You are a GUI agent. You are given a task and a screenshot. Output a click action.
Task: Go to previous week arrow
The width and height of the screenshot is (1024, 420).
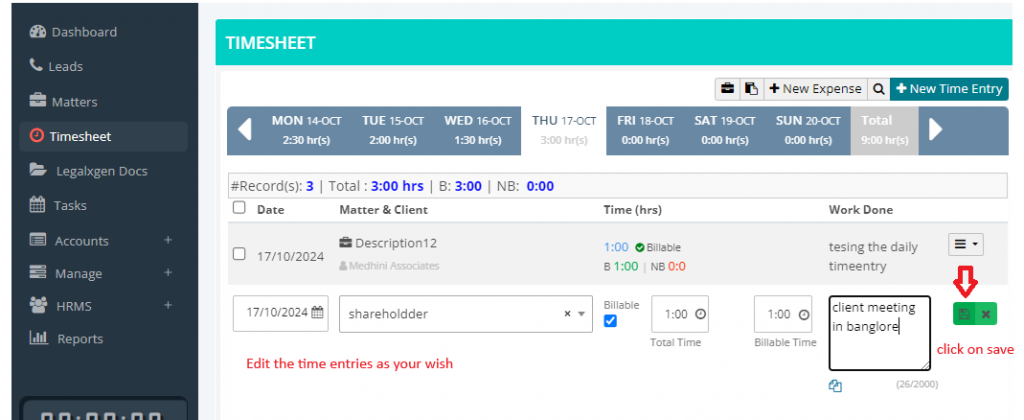(244, 130)
